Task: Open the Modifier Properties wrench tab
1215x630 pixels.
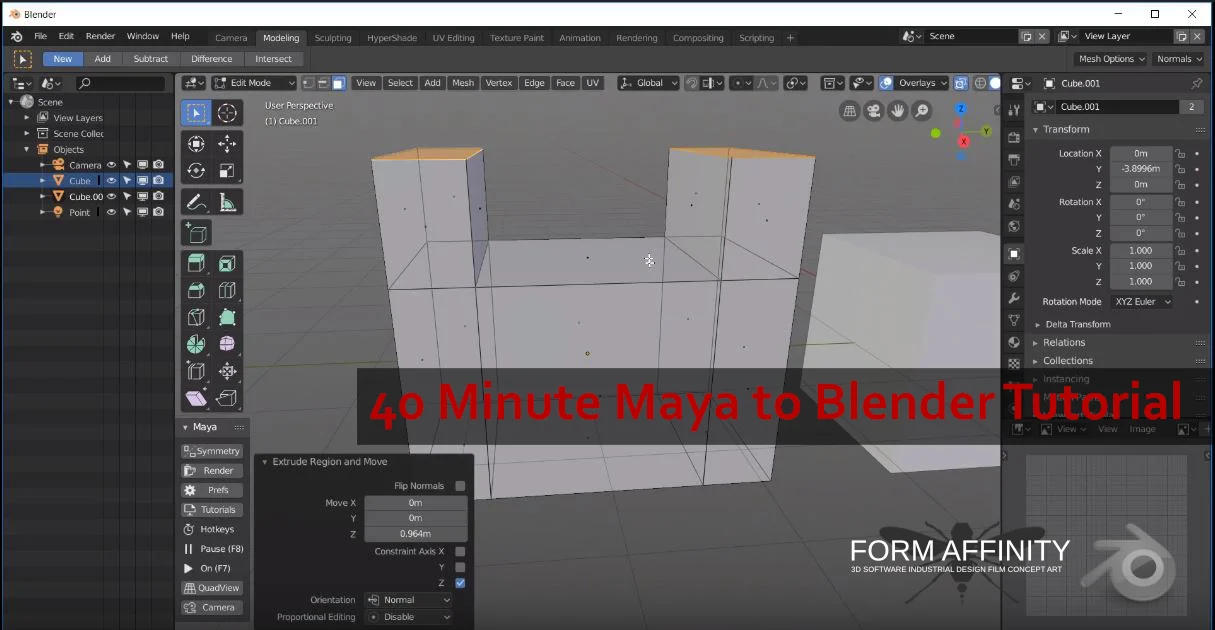Action: coord(1015,297)
